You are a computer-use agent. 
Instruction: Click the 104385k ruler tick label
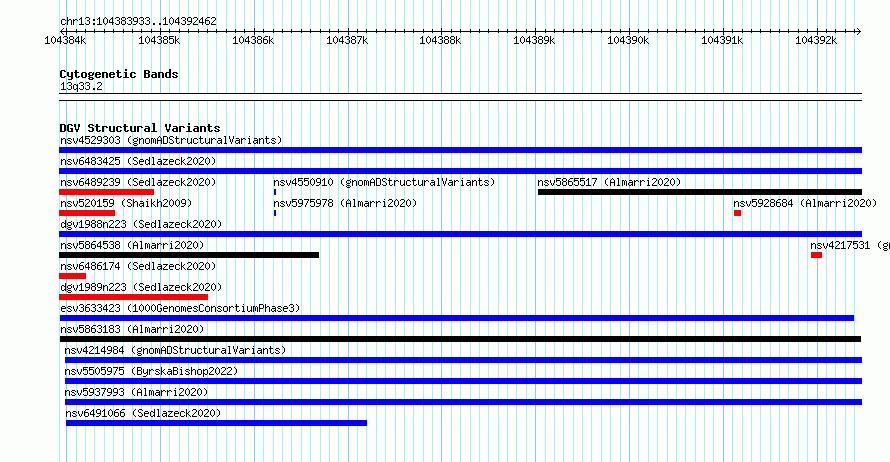point(159,40)
